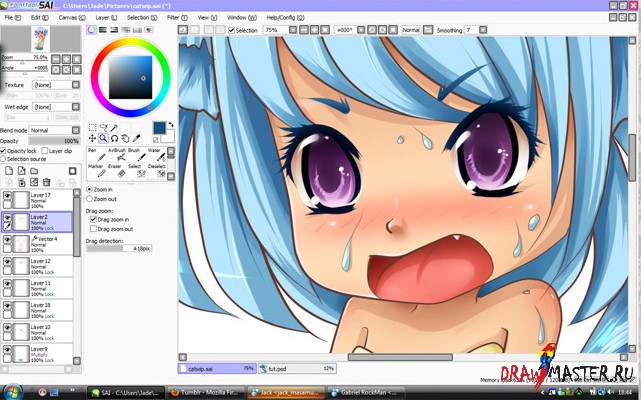Select the Move tool

[92, 139]
